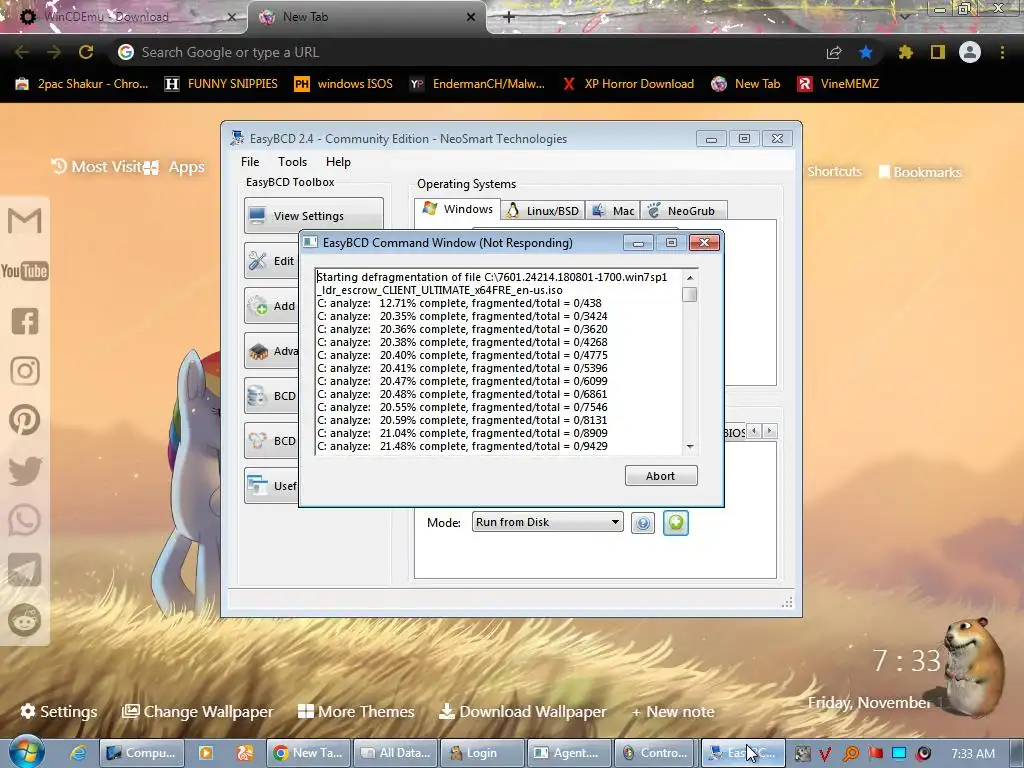Open Twitter shortcut in sidebar
1024x768 pixels.
[x=25, y=471]
